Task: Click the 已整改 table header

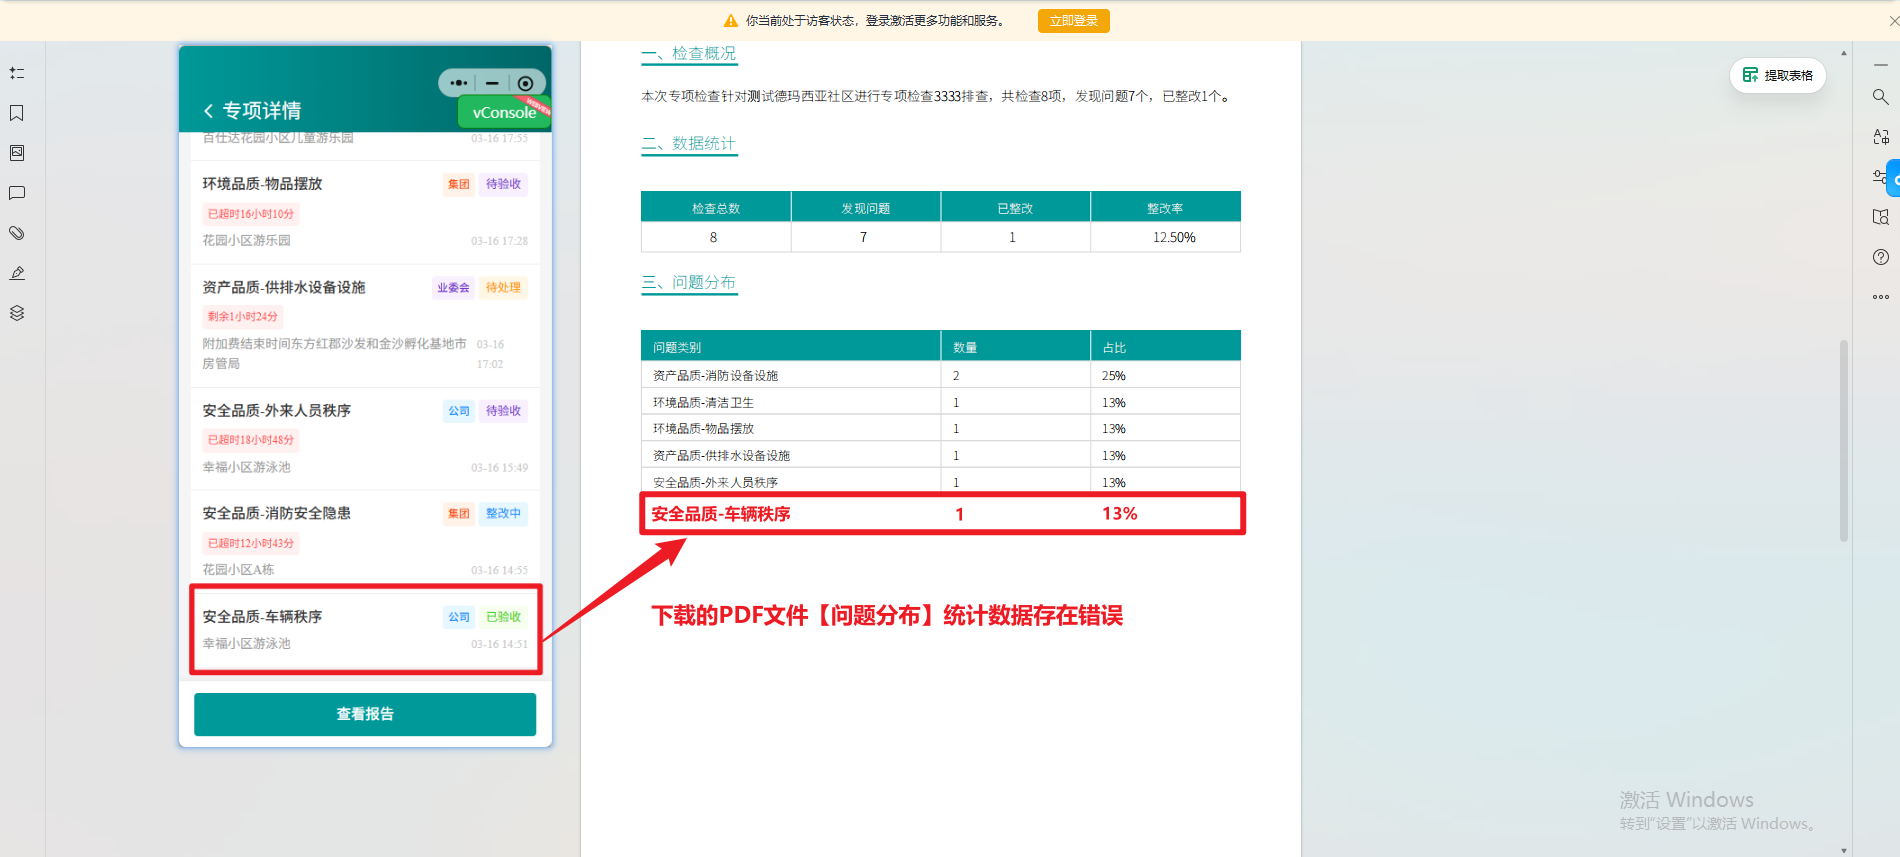Action: point(1015,208)
